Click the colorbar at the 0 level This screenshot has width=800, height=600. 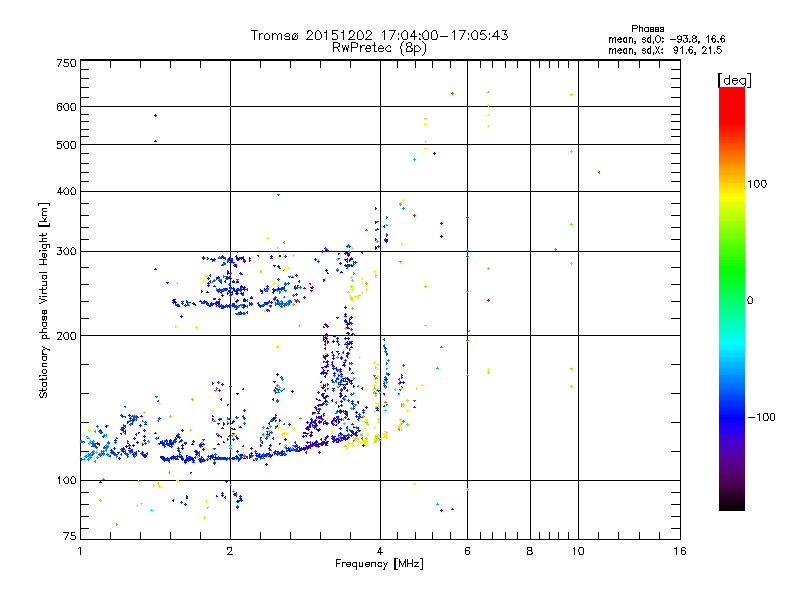pyautogui.click(x=731, y=300)
